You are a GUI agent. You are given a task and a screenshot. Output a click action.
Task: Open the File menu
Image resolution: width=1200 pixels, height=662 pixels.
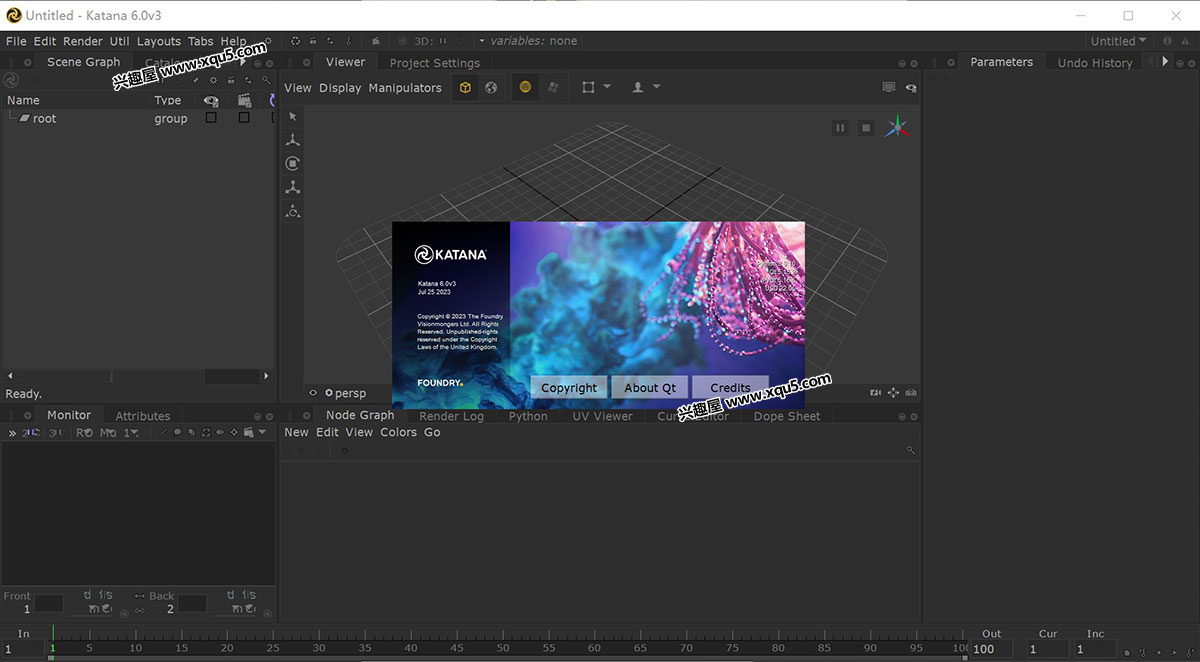pyautogui.click(x=16, y=41)
